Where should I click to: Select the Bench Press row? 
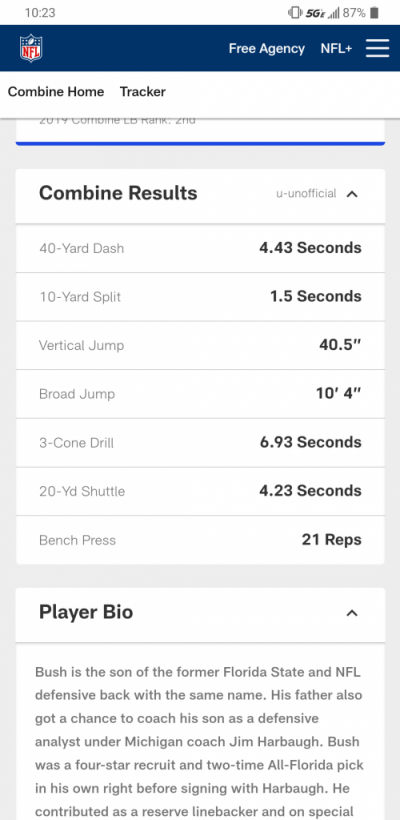point(200,540)
